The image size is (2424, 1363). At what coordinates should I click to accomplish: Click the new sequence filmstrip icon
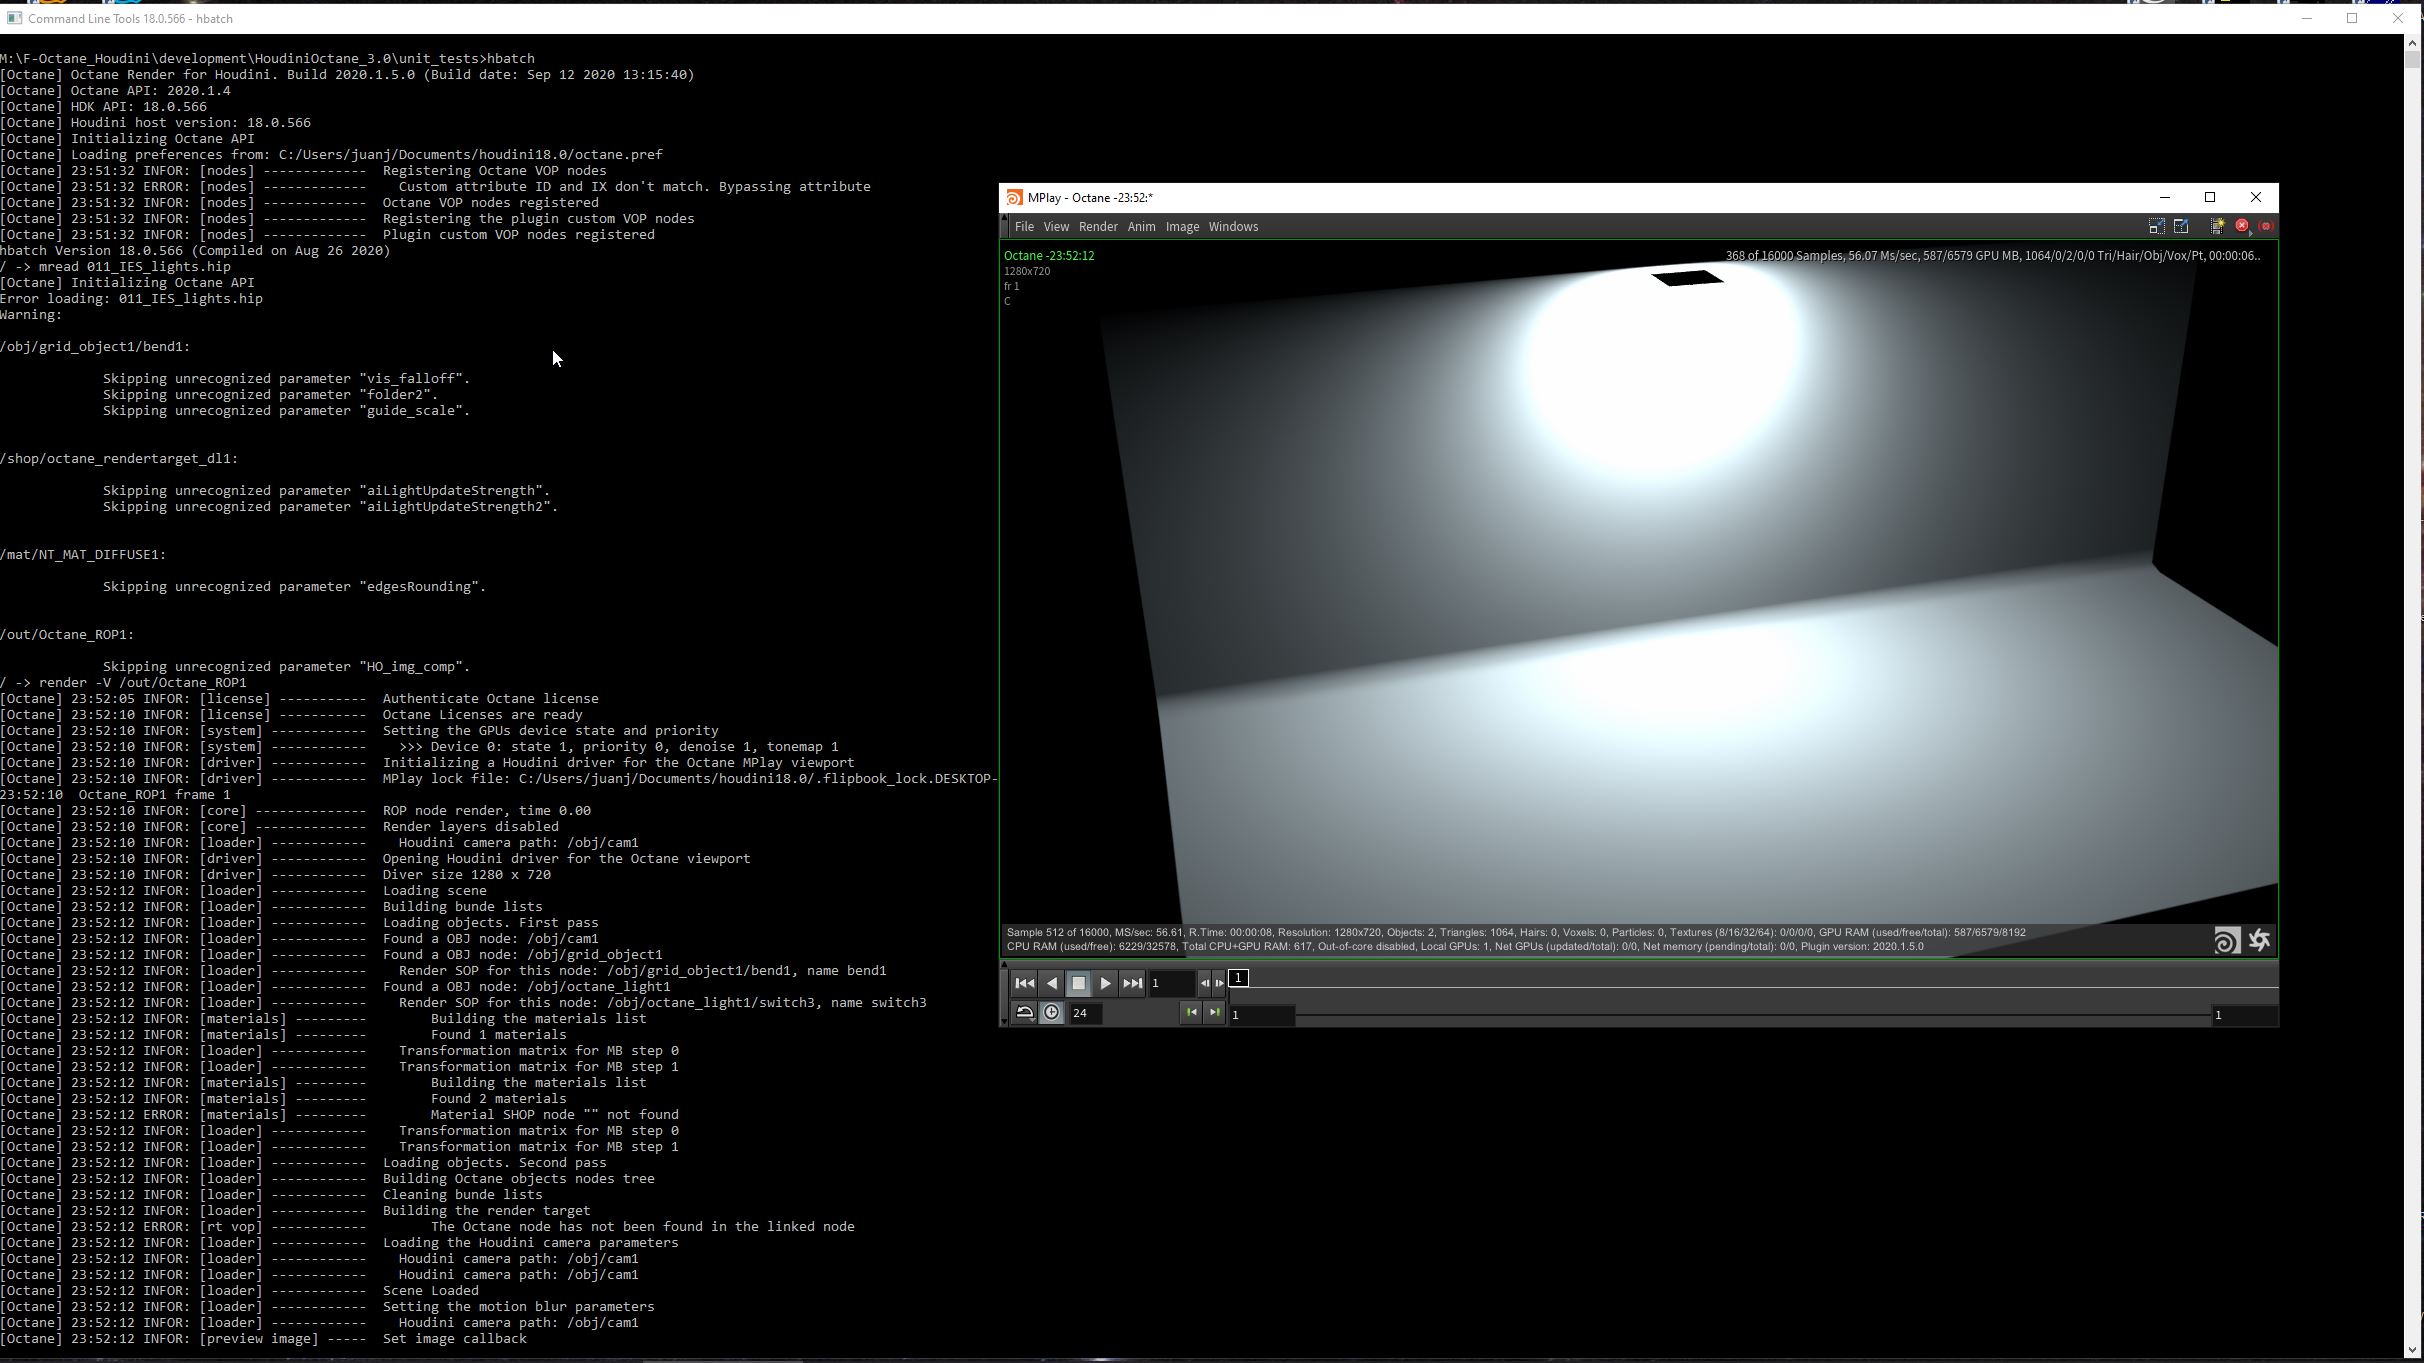click(x=2216, y=227)
